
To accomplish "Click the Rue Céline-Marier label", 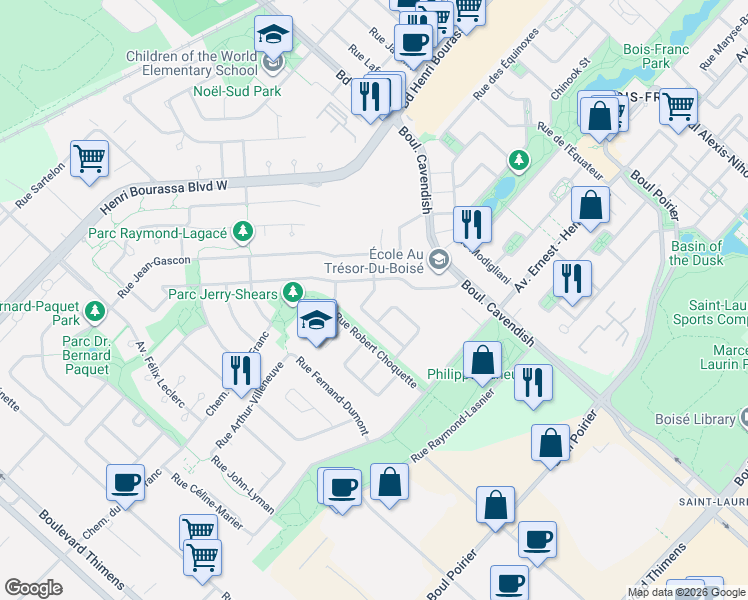I will pyautogui.click(x=208, y=501).
